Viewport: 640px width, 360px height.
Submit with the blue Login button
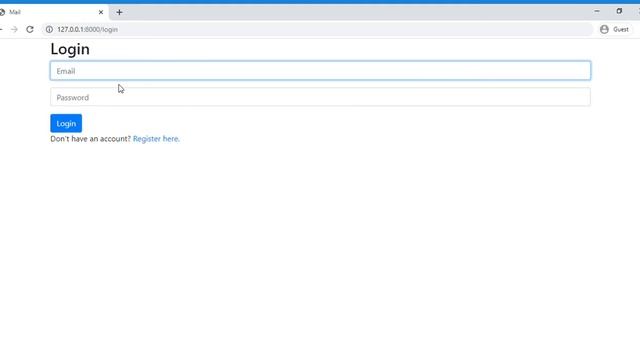pyautogui.click(x=66, y=123)
